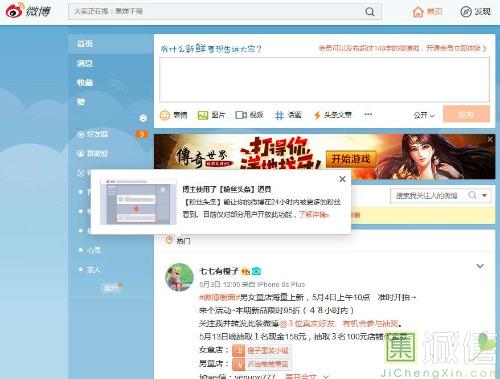Insert an emoji with the 表情 smiley icon
This screenshot has height=379, width=500.
173,115
